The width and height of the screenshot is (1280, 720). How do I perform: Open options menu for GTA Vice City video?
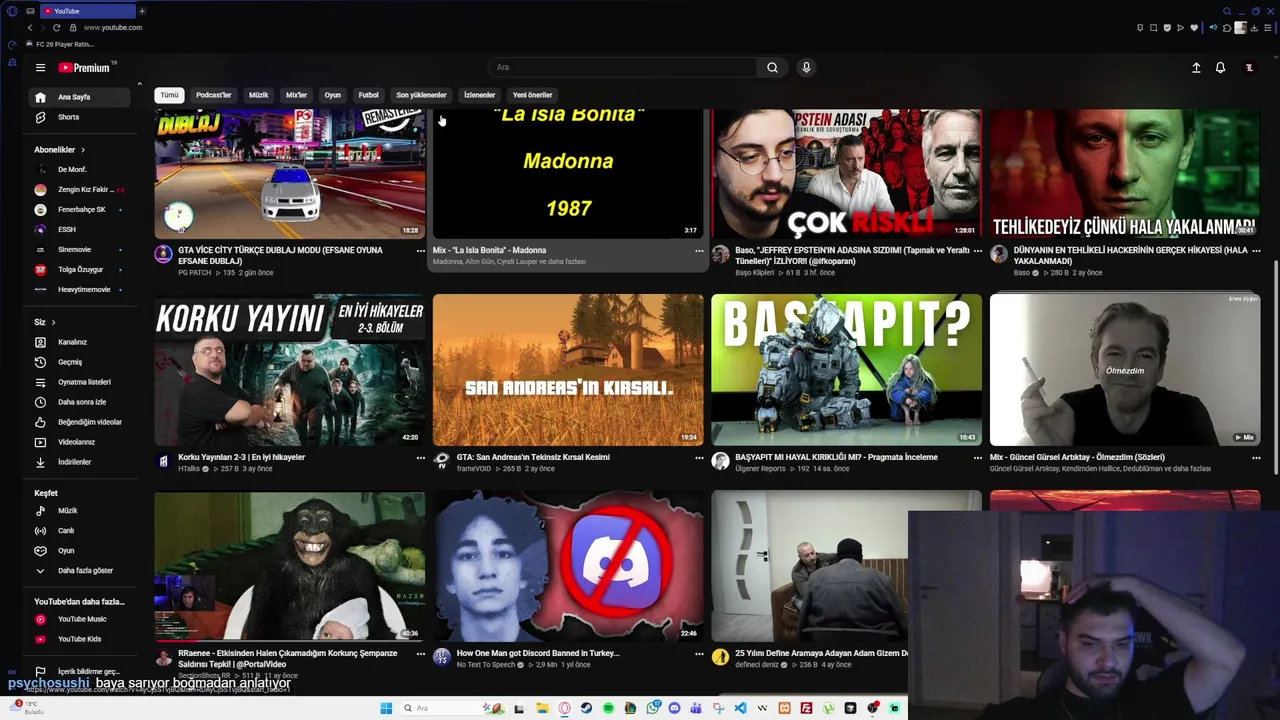pyautogui.click(x=420, y=251)
